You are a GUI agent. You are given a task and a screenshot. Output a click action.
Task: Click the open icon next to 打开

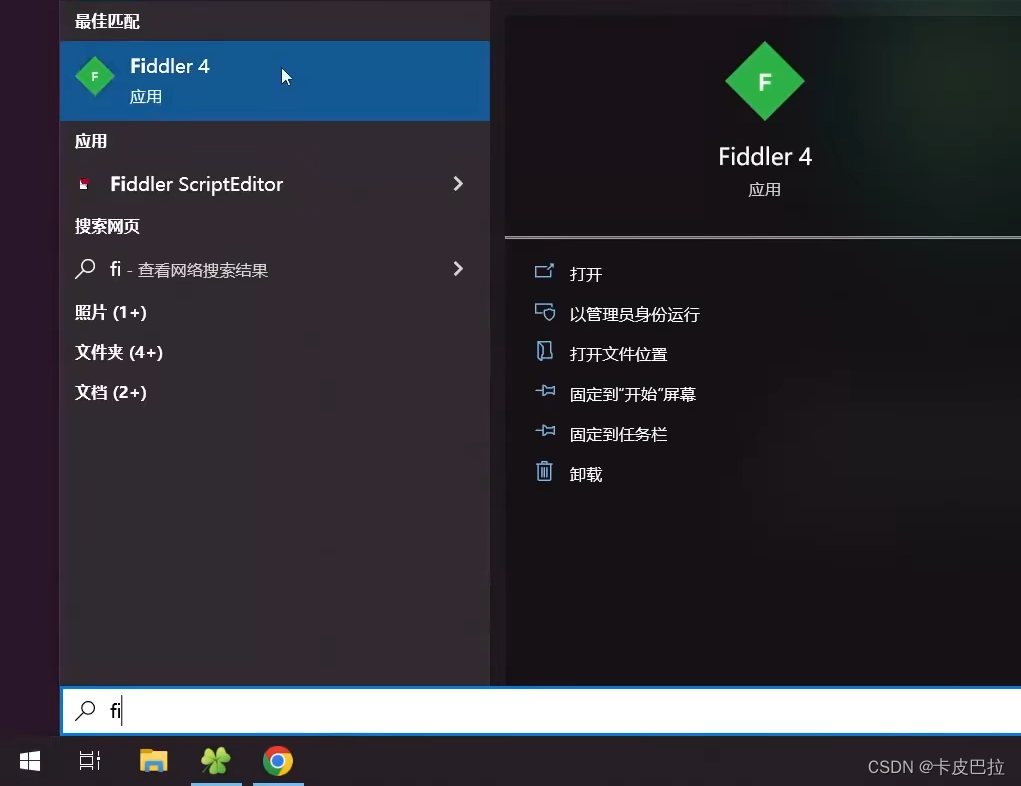(x=544, y=272)
